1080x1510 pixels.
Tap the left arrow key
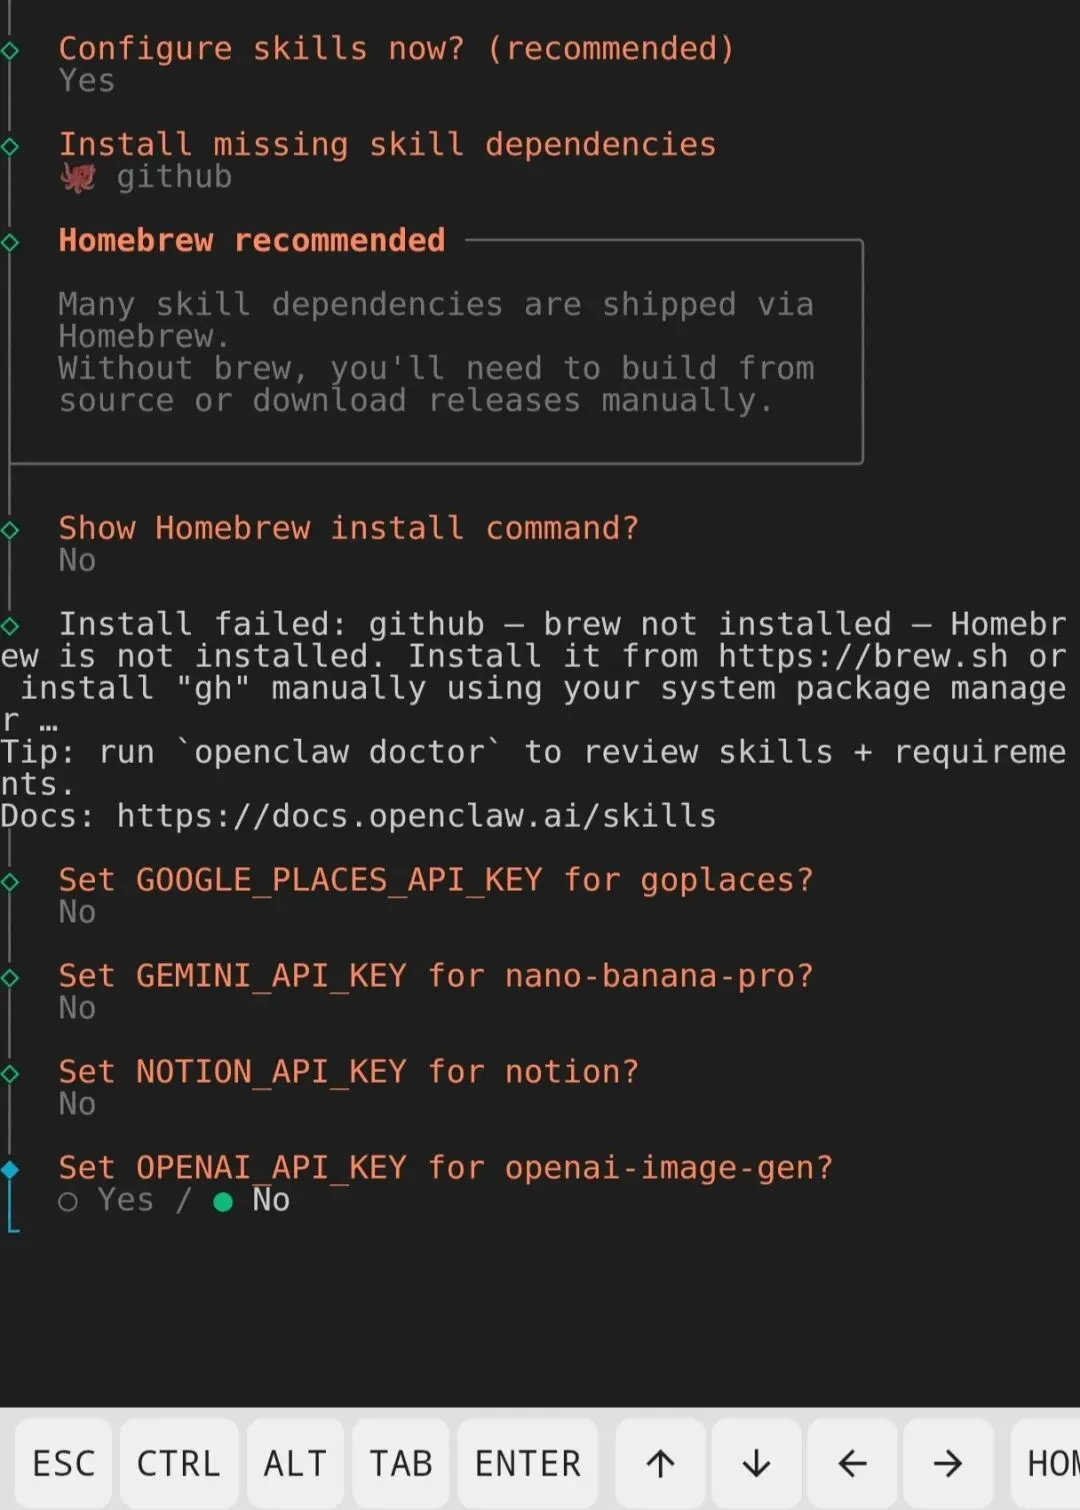tap(852, 1463)
